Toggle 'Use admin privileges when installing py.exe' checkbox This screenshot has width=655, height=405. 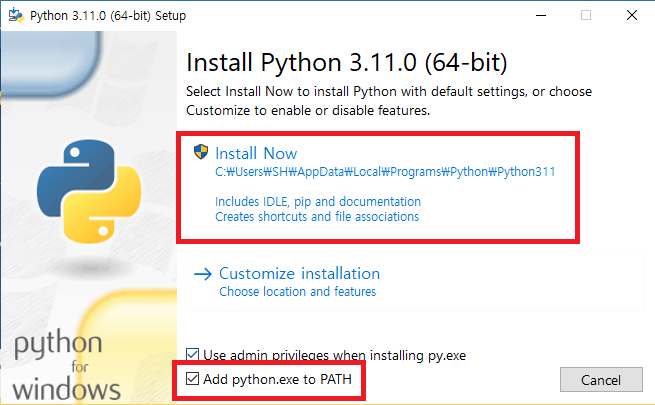192,354
